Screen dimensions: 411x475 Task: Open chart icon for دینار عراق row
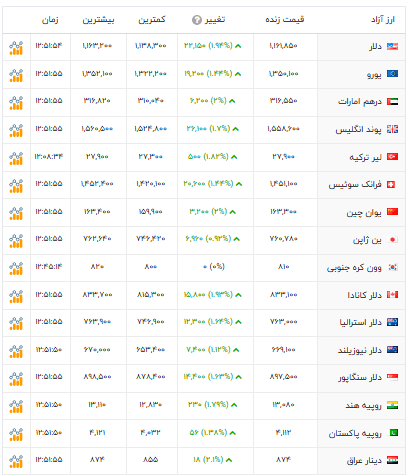[16, 461]
